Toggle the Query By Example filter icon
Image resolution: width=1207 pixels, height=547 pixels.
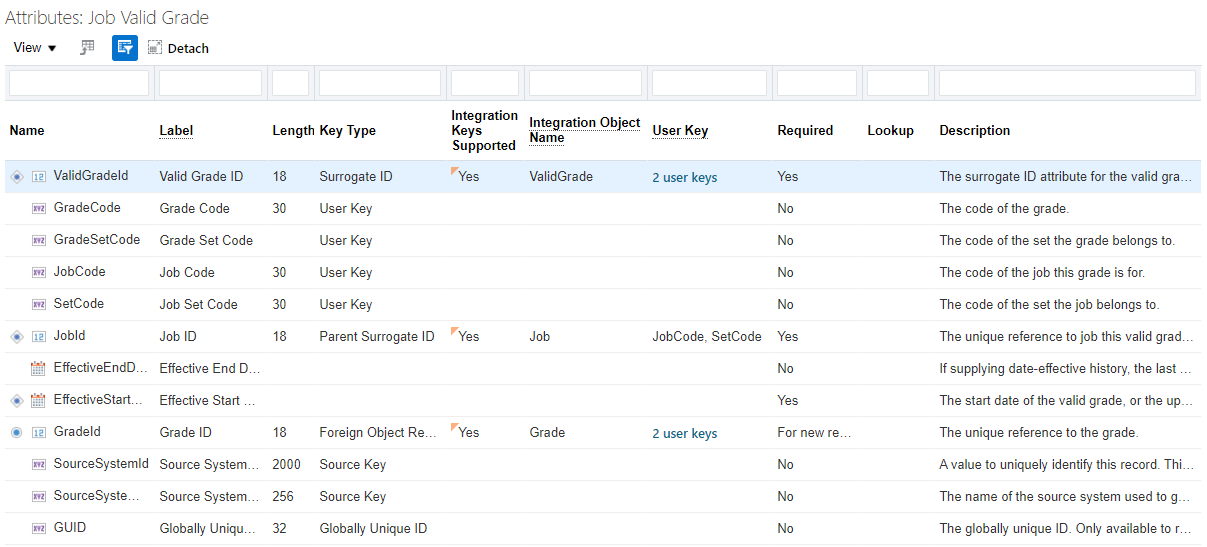pyautogui.click(x=125, y=47)
